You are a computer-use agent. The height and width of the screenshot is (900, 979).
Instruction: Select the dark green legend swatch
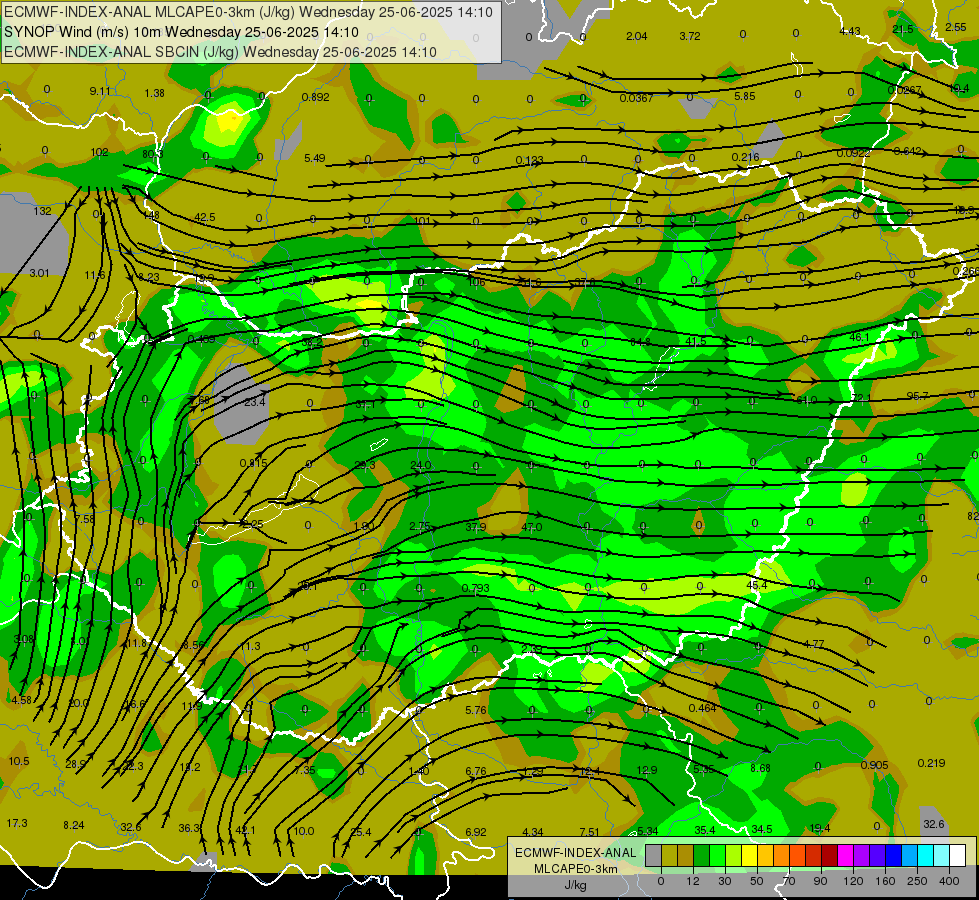[x=701, y=855]
